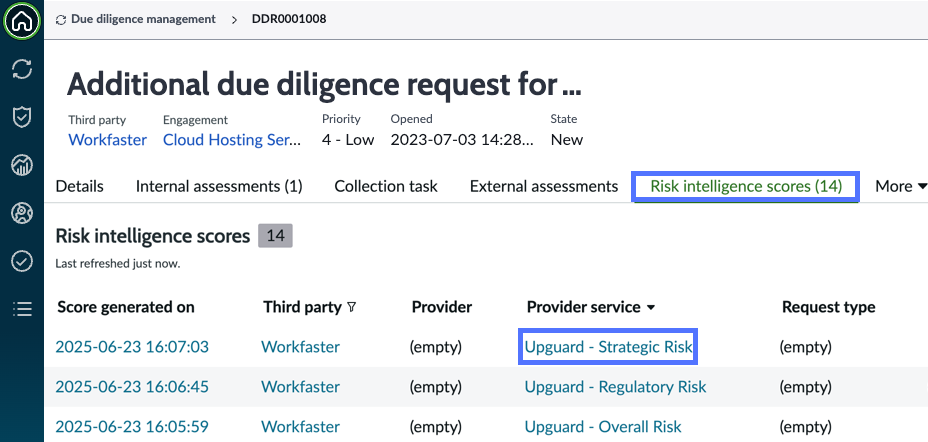The width and height of the screenshot is (928, 442).
Task: Click the Third party column header
Action: (302, 307)
